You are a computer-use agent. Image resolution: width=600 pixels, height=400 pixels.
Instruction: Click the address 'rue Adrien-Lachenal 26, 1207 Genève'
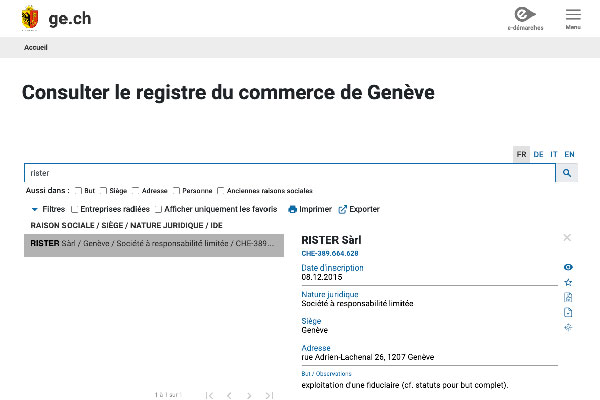tap(368, 357)
